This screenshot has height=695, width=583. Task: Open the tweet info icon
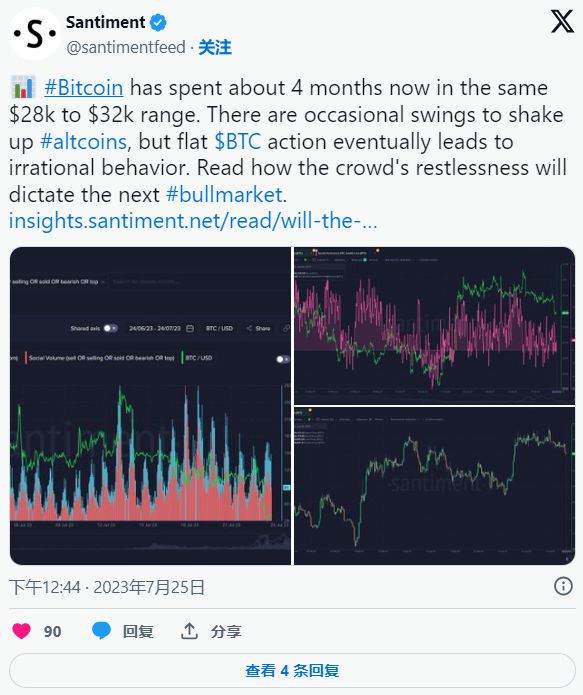pyautogui.click(x=563, y=586)
